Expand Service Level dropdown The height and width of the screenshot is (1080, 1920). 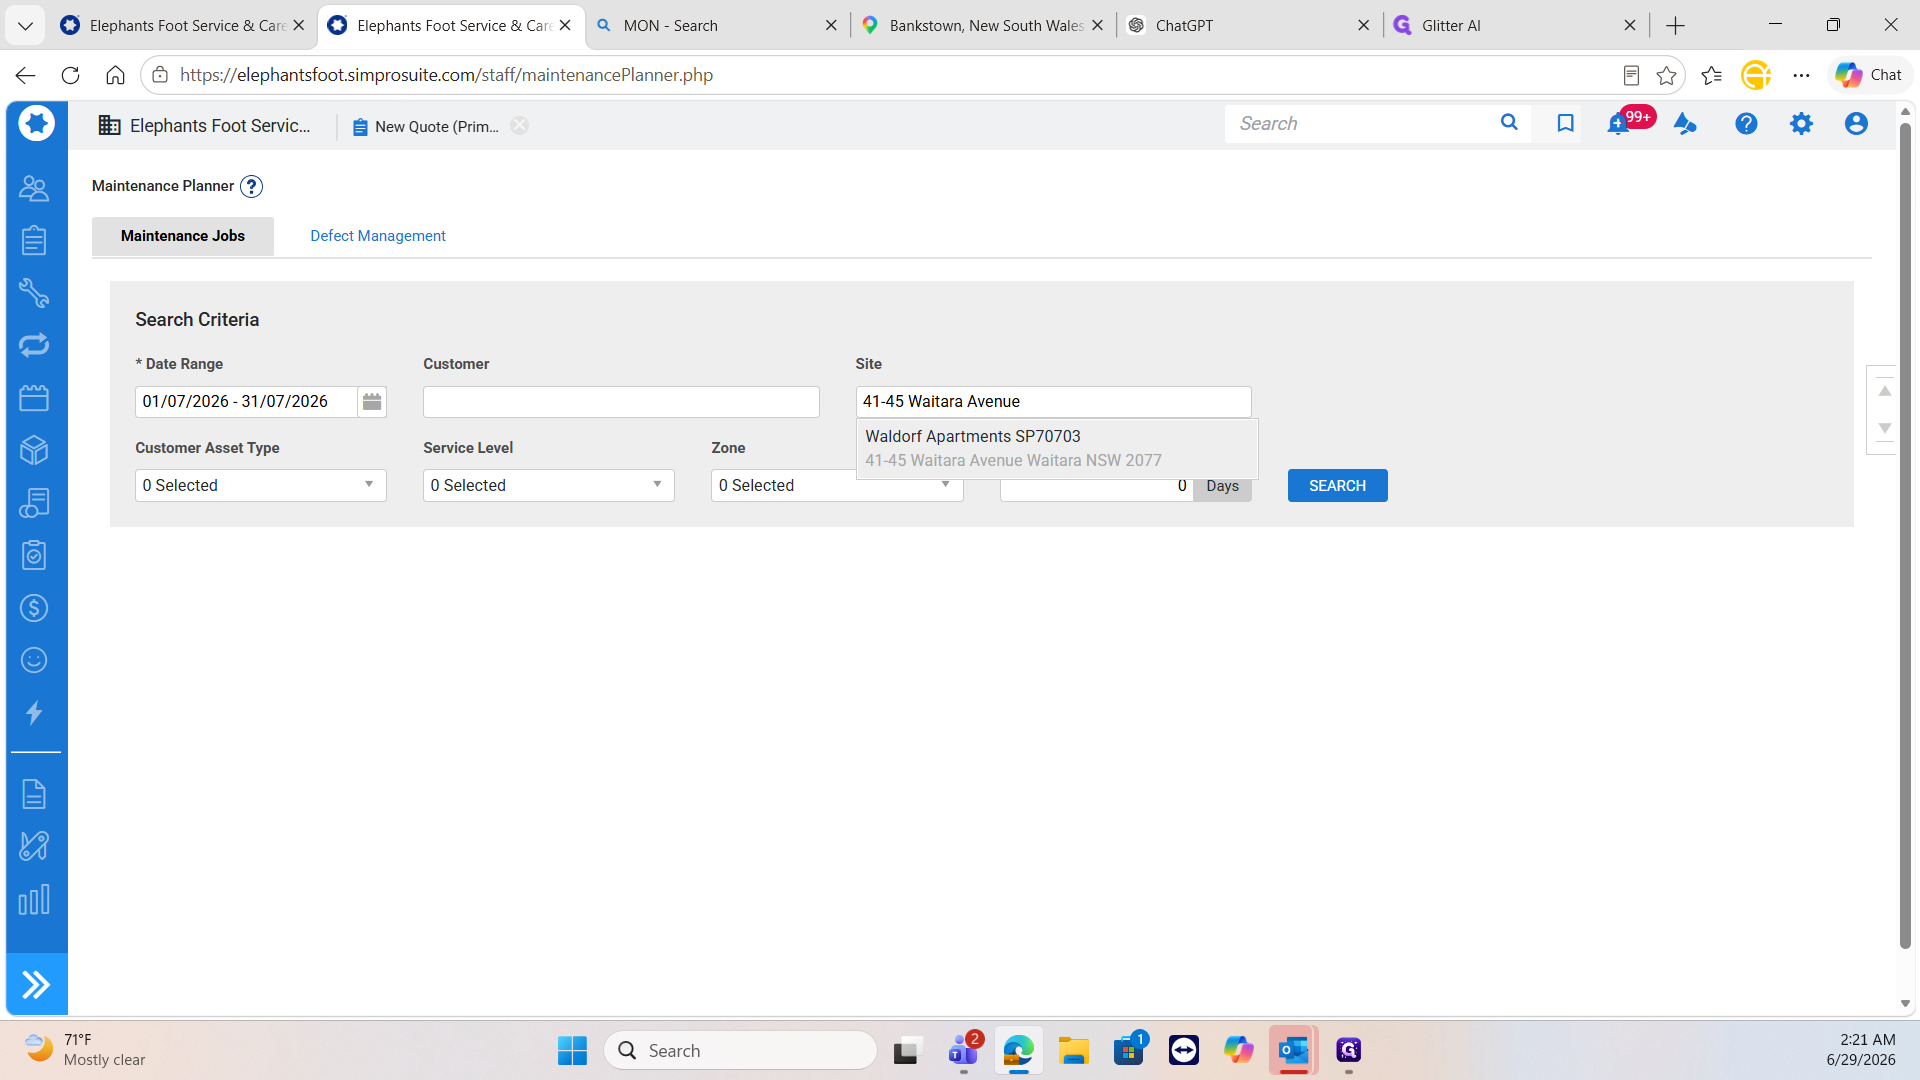(549, 486)
